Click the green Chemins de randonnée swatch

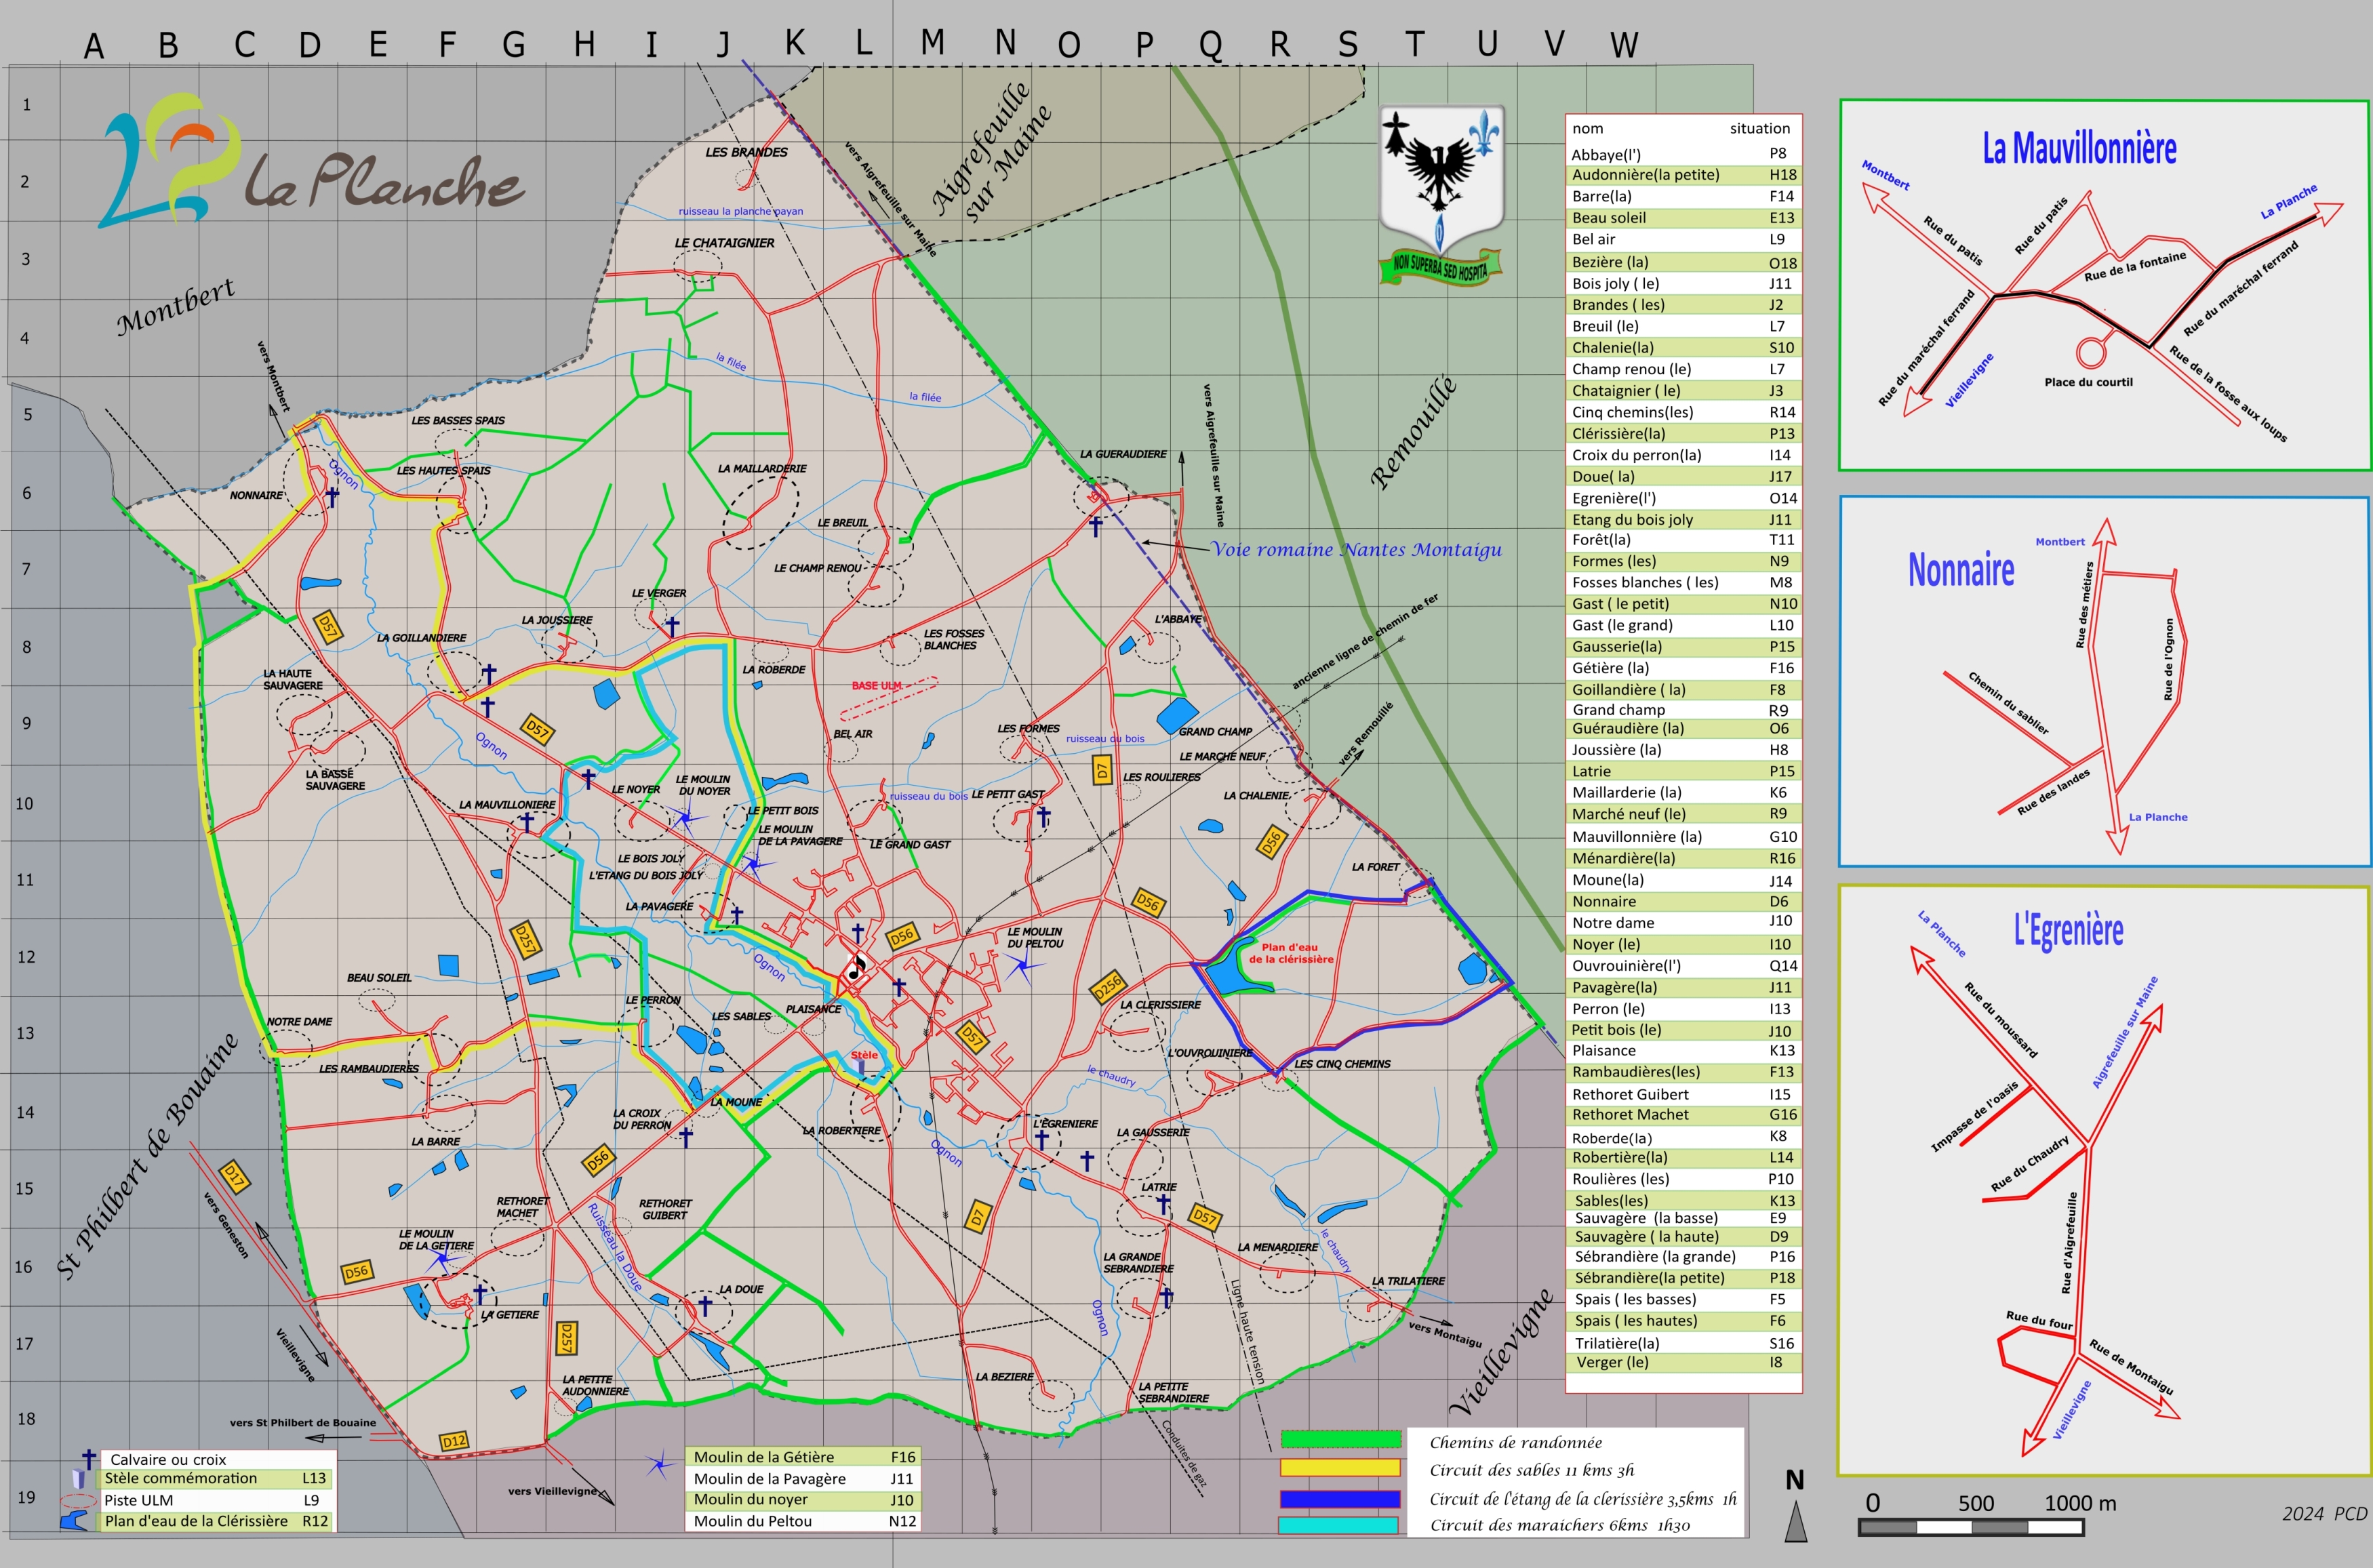pos(1340,1440)
